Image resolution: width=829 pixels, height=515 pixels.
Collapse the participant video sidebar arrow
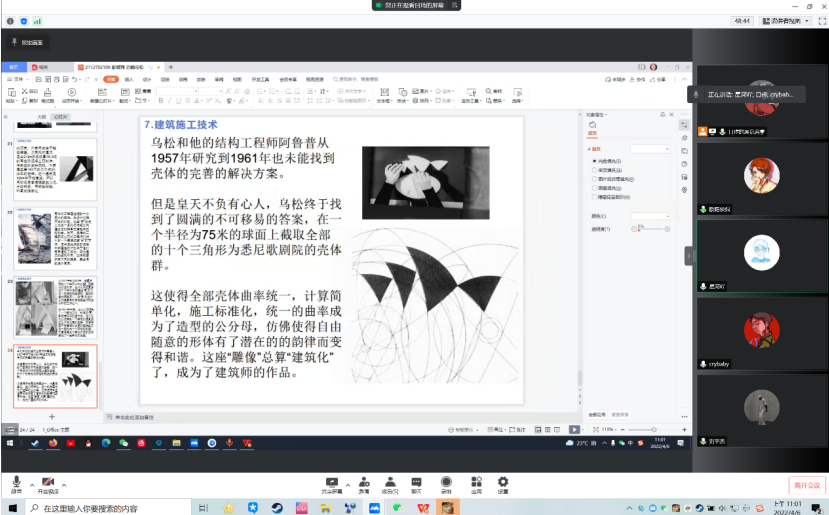pos(688,256)
